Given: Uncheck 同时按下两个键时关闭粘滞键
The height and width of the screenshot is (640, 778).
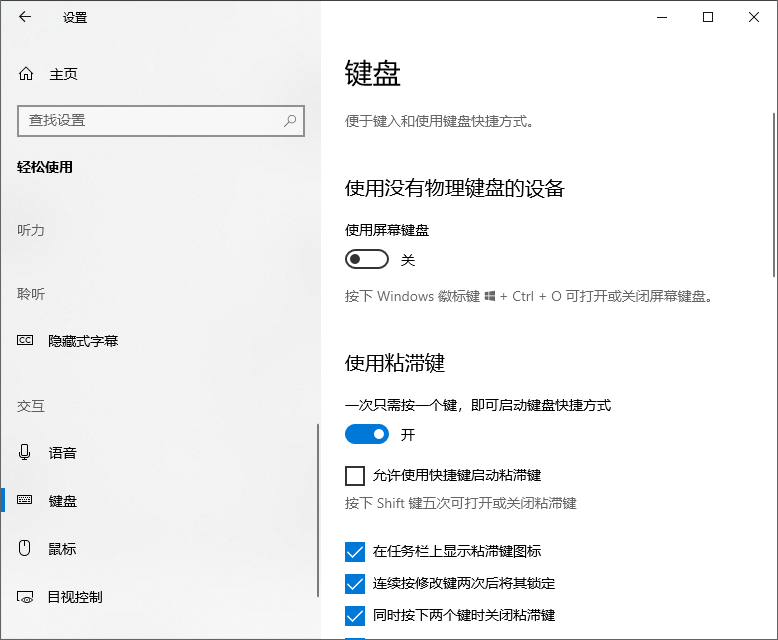Looking at the screenshot, I should click(355, 616).
